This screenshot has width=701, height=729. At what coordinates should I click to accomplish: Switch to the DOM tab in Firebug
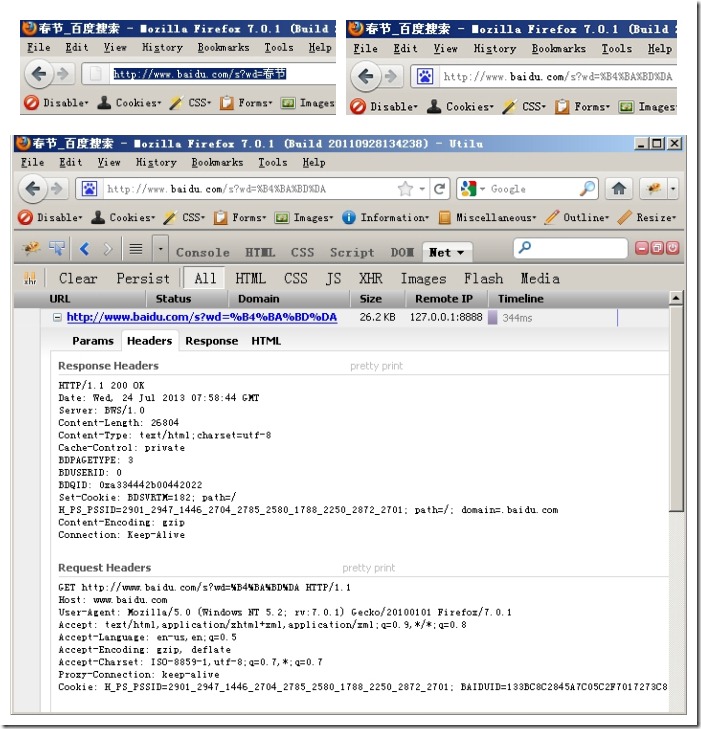click(402, 252)
